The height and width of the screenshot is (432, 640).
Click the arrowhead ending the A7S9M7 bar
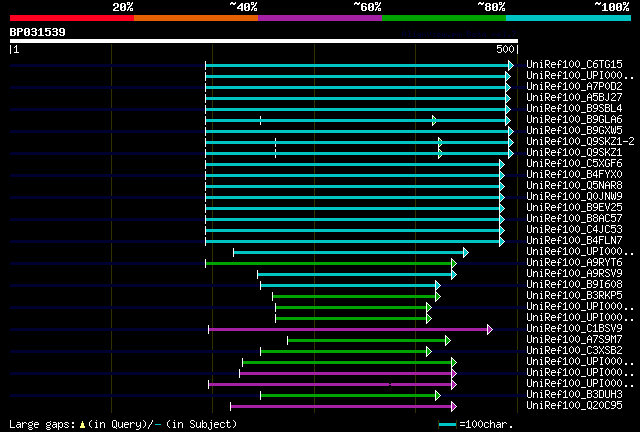pyautogui.click(x=448, y=341)
